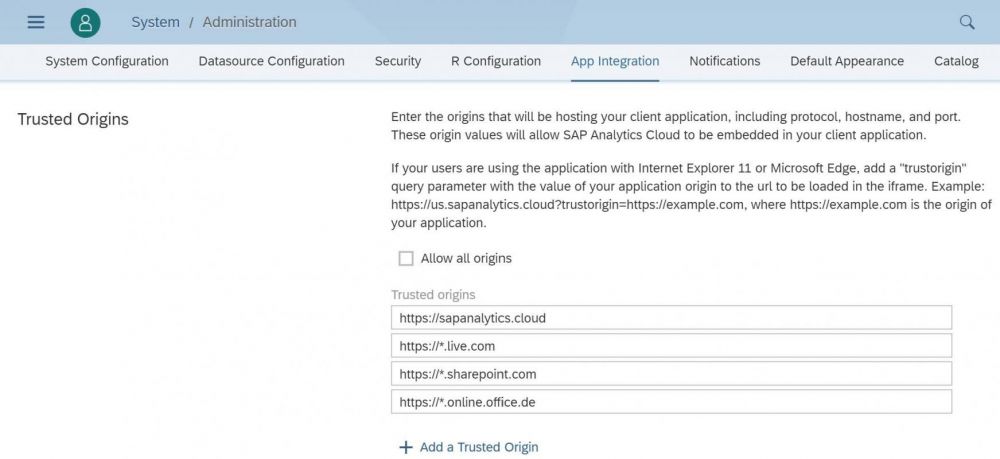
Task: Go to the Notifications tab
Action: (x=724, y=61)
